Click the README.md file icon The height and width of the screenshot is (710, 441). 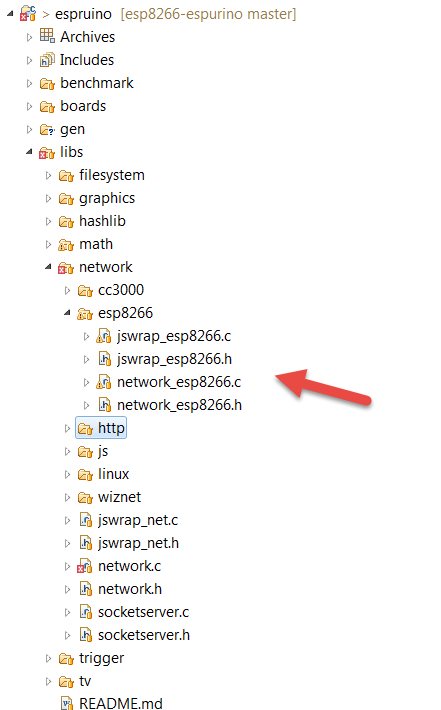point(67,703)
